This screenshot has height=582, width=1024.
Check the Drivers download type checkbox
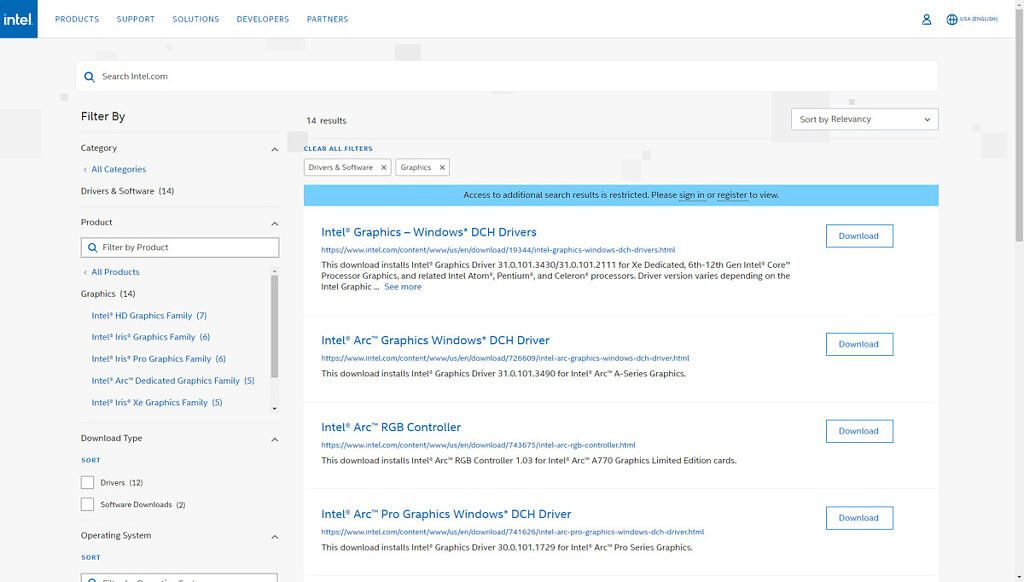point(87,483)
